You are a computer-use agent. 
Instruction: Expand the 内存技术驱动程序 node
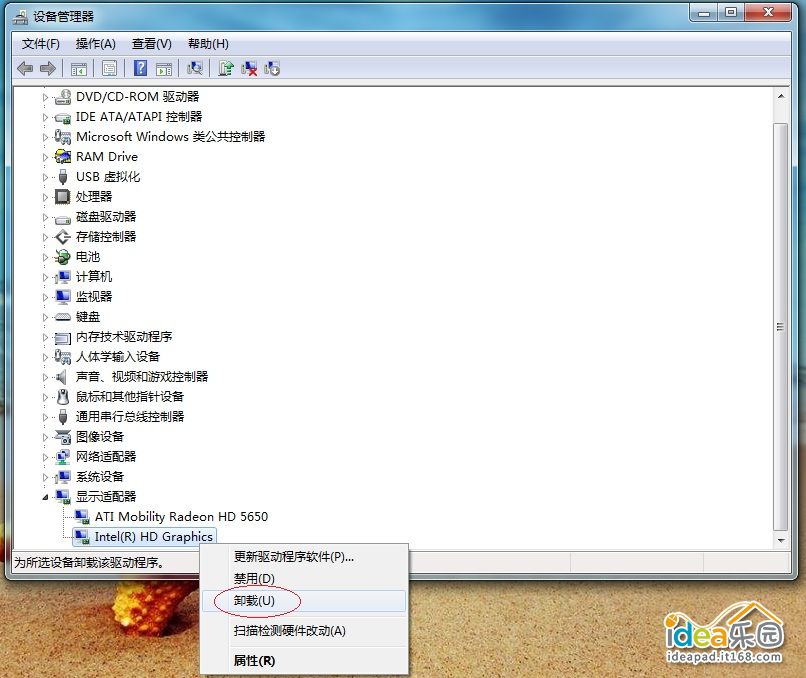pos(45,338)
